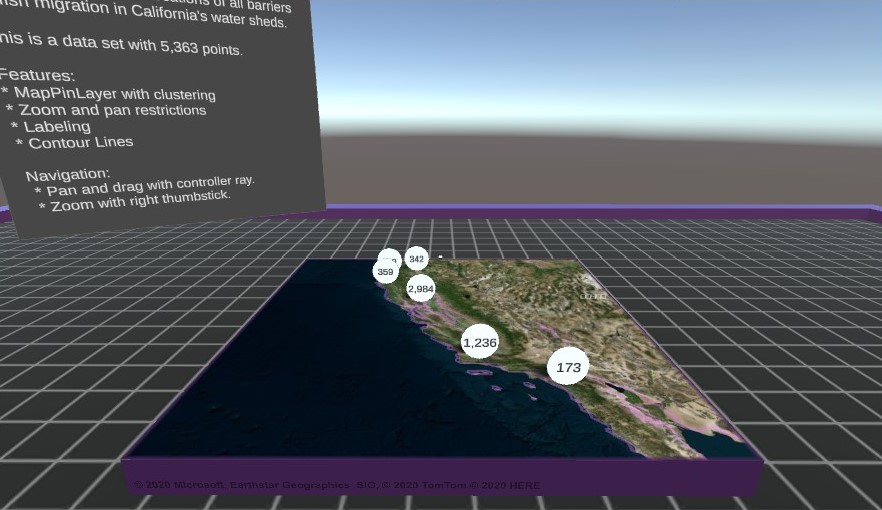The image size is (882, 510).
Task: Click the "* Labeling" feature line
Action: click(x=51, y=127)
